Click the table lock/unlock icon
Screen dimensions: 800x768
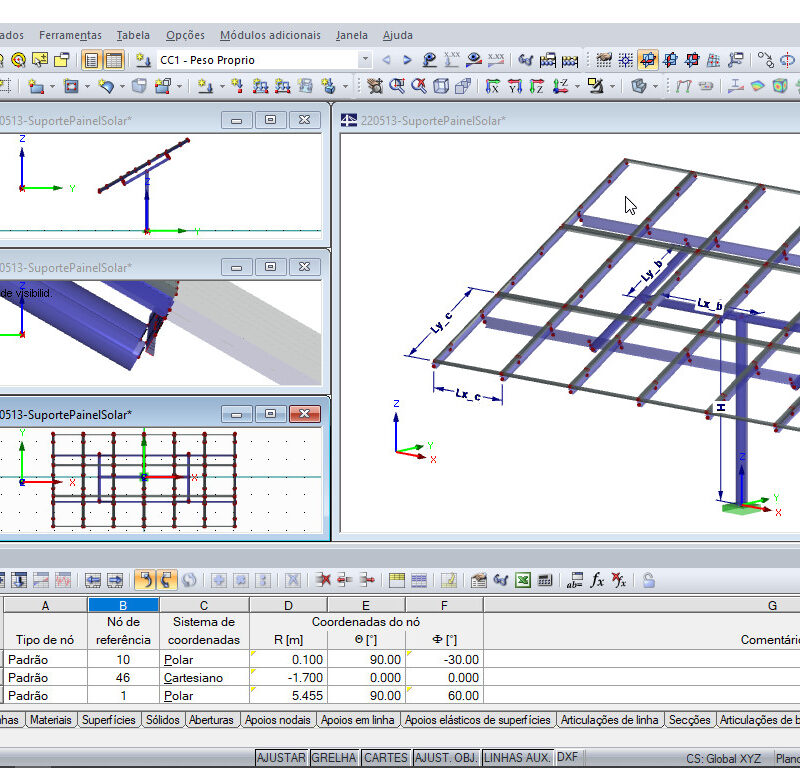click(x=648, y=580)
